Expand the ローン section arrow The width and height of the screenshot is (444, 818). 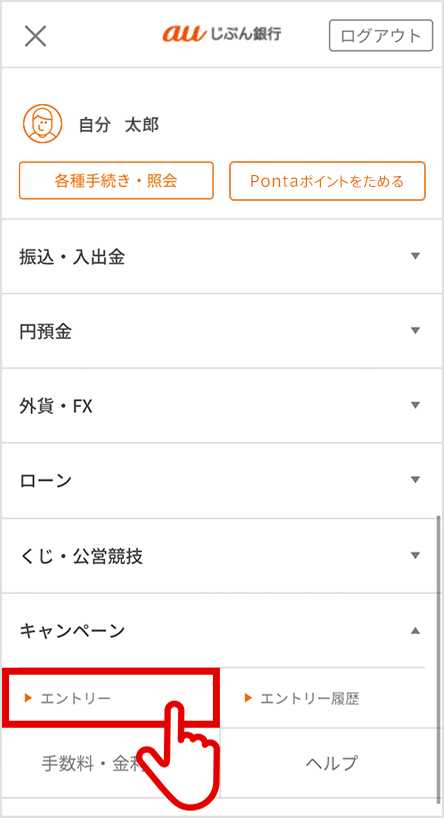415,480
